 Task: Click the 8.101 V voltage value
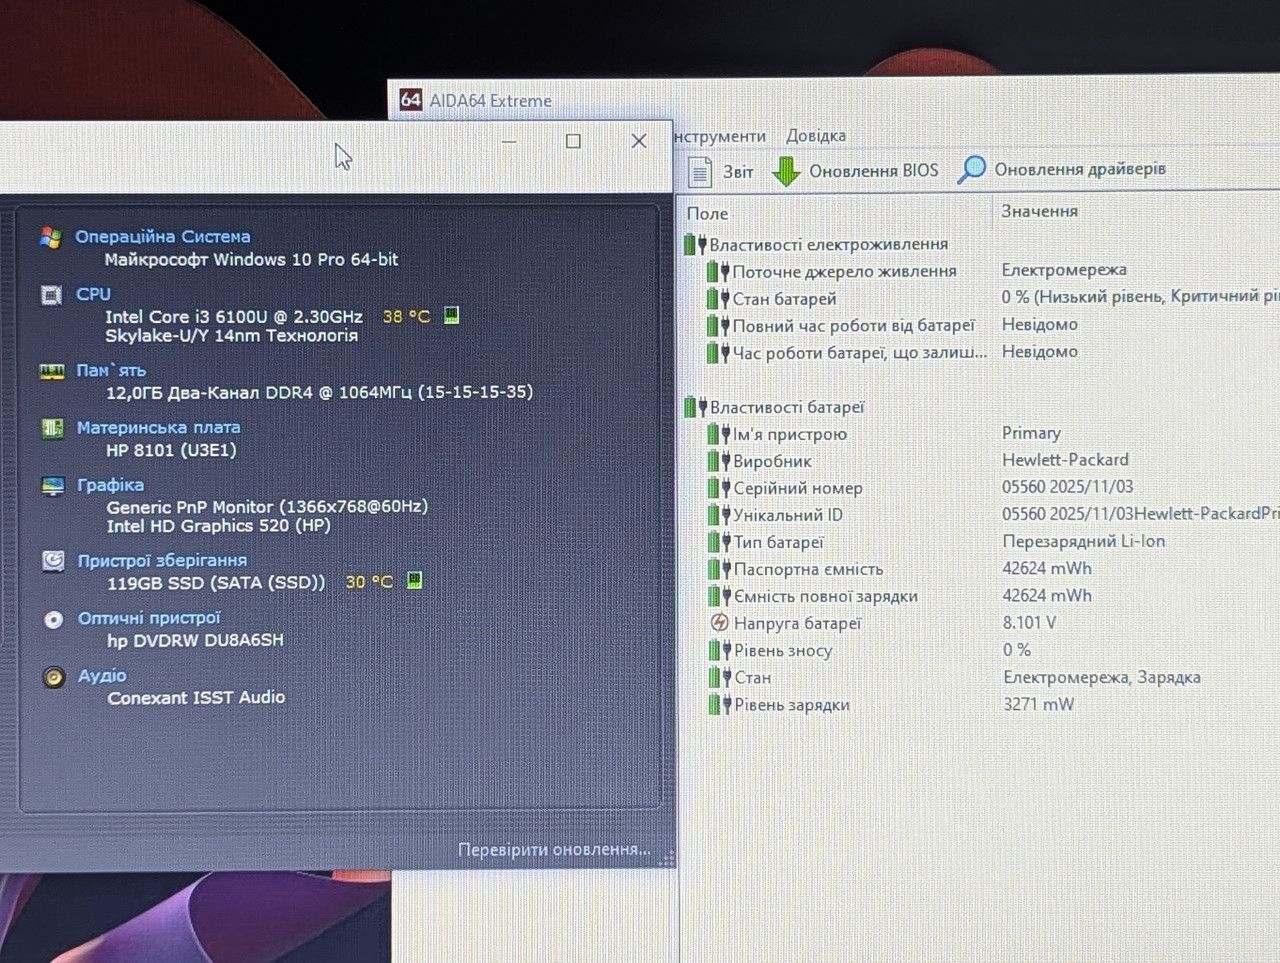coord(1030,622)
